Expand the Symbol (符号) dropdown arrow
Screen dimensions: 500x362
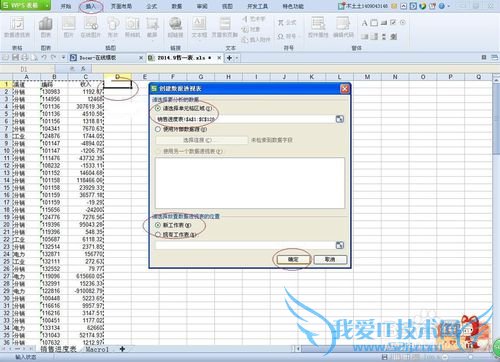tap(298, 36)
